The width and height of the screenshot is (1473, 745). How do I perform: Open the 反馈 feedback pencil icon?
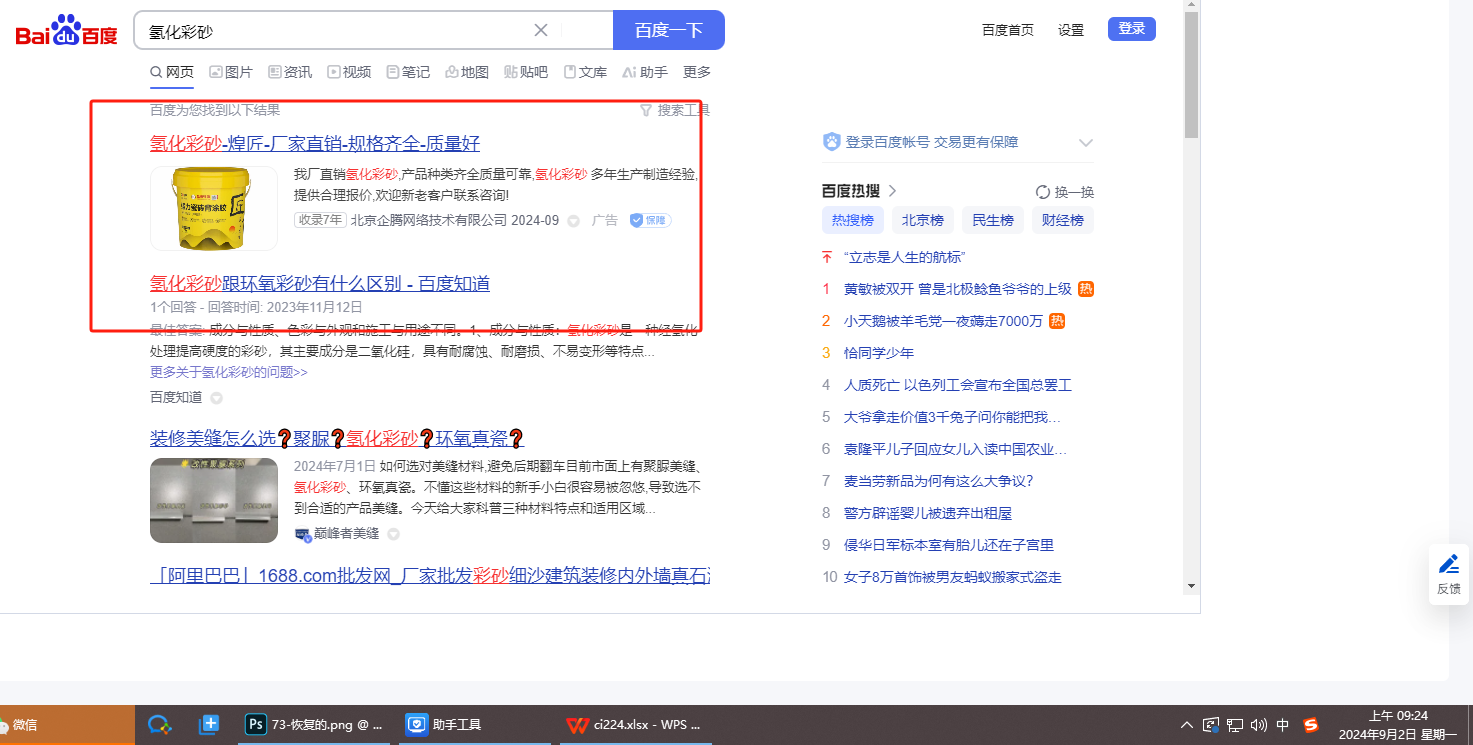[x=1448, y=564]
